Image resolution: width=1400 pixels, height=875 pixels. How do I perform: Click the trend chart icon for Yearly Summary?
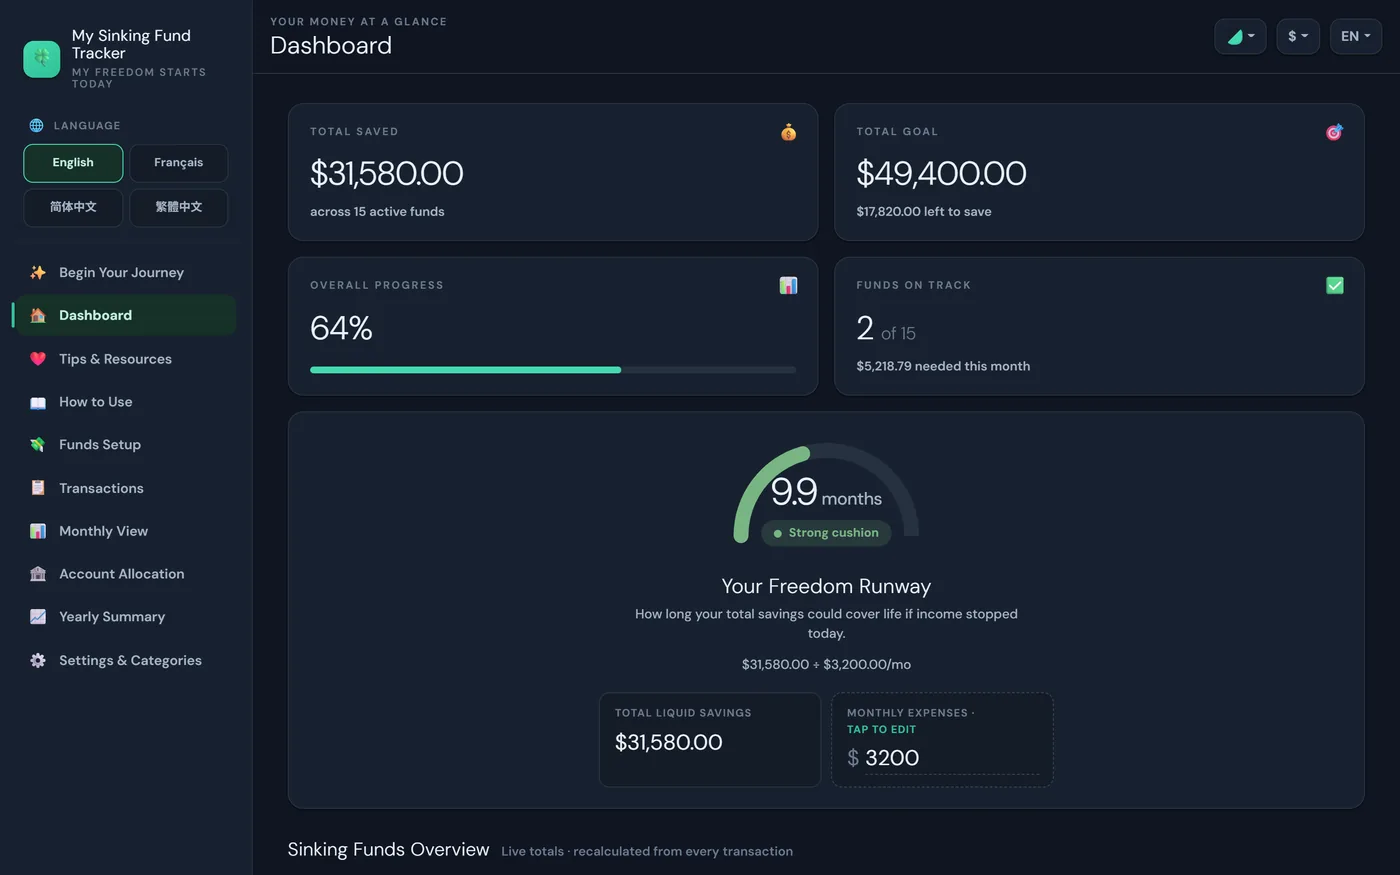tap(38, 617)
